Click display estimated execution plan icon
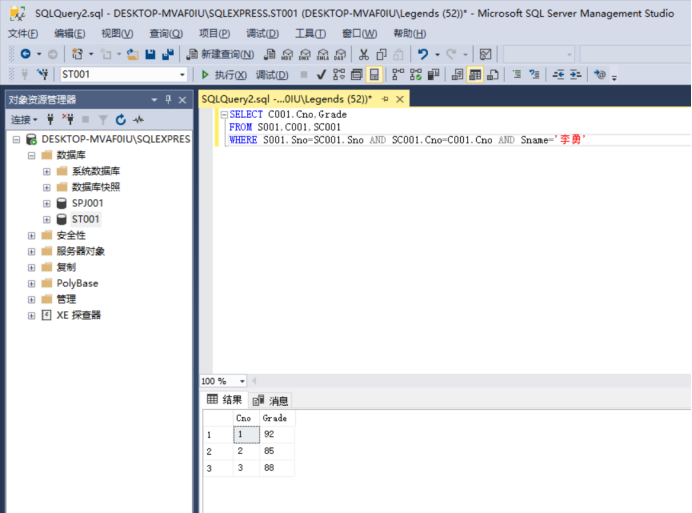The image size is (692, 513). tap(339, 74)
